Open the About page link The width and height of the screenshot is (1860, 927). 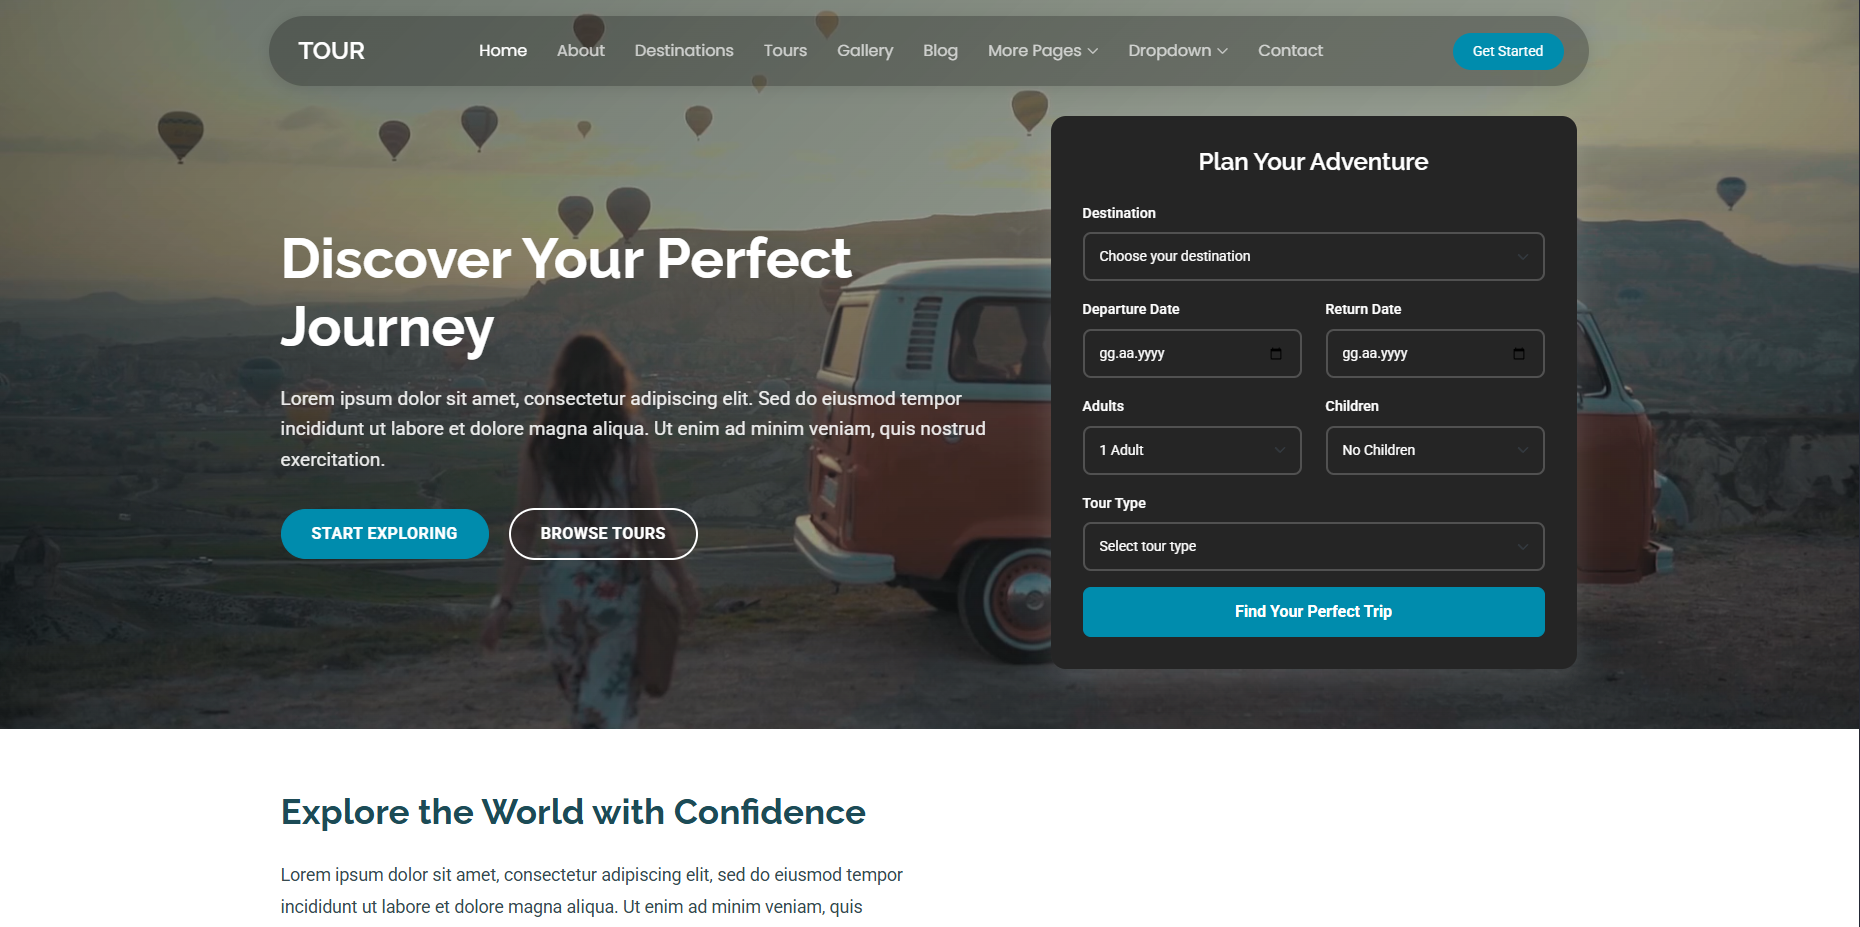pos(580,51)
